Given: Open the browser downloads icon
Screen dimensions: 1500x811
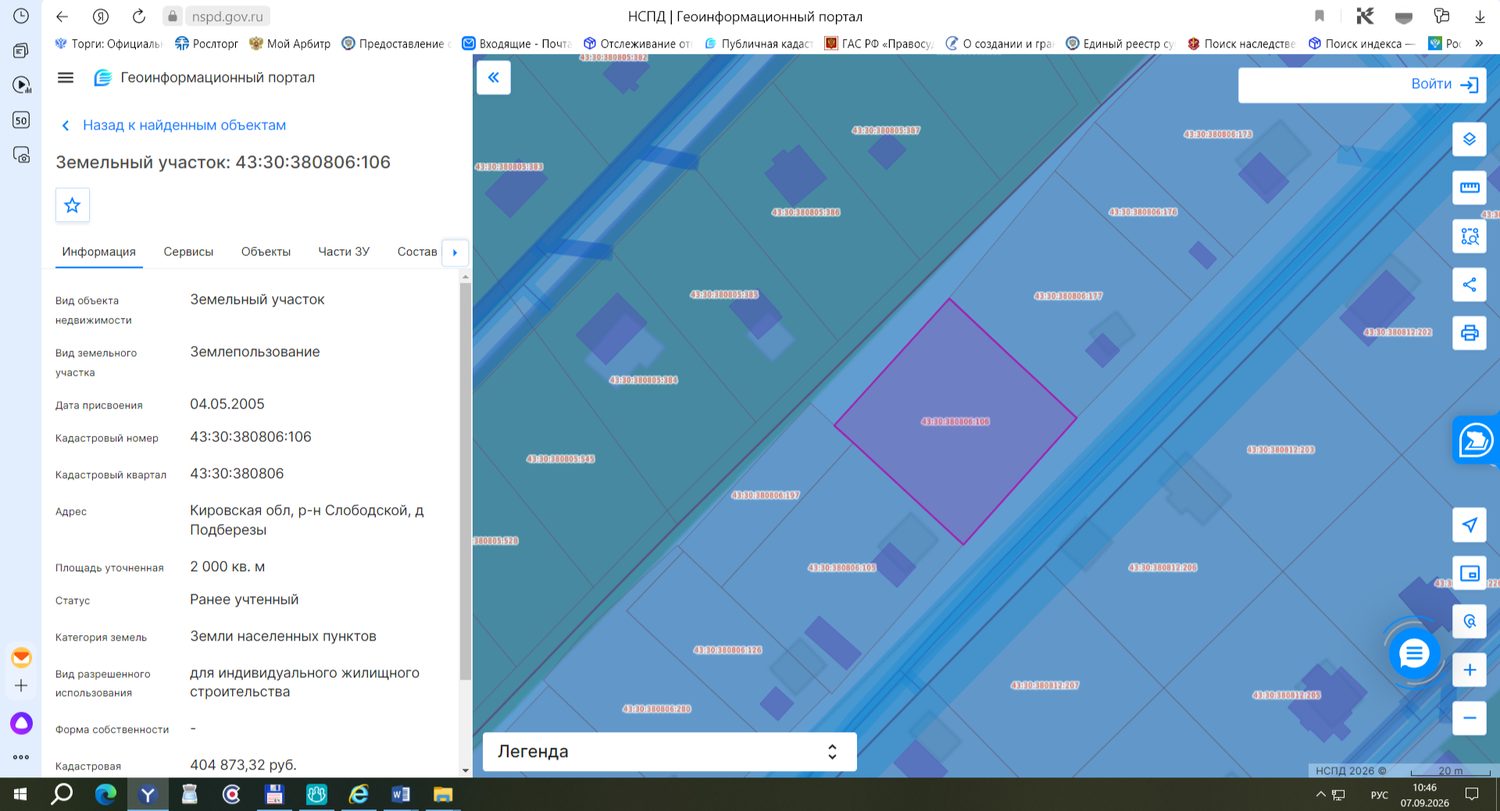Looking at the screenshot, I should point(1481,16).
